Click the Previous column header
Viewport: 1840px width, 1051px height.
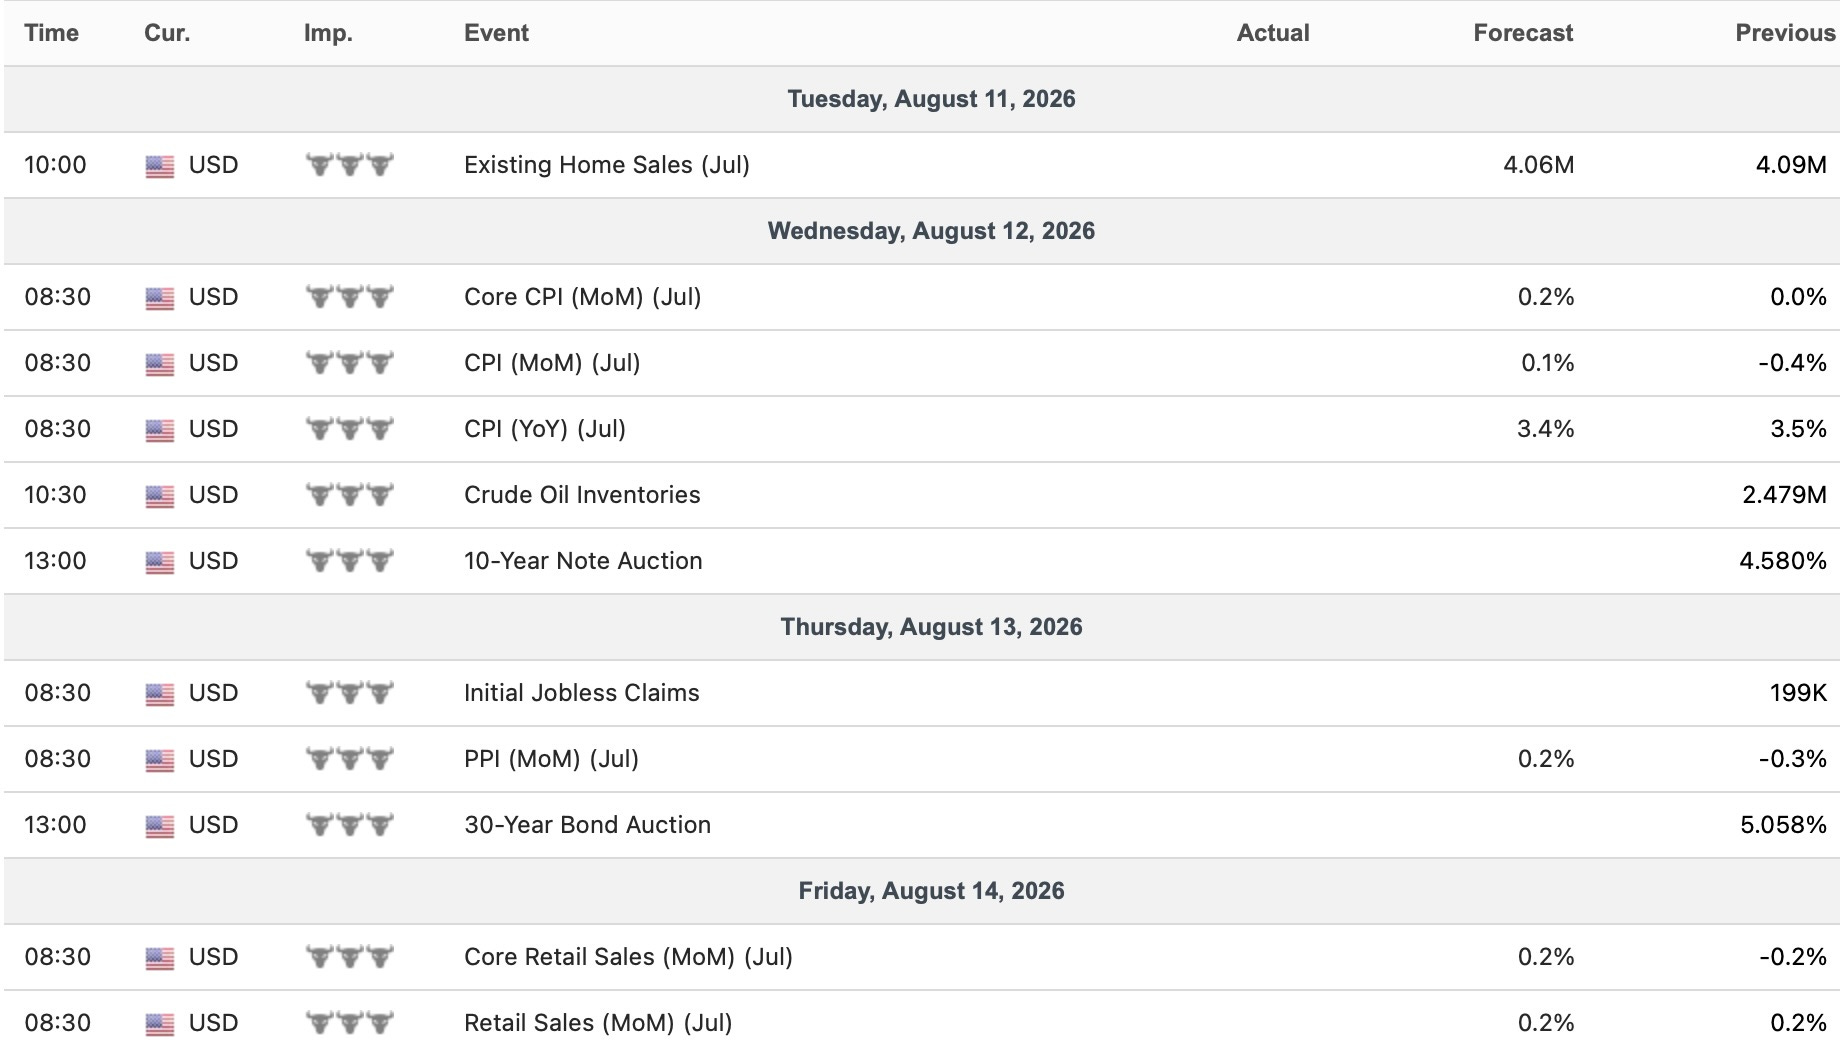(1785, 33)
